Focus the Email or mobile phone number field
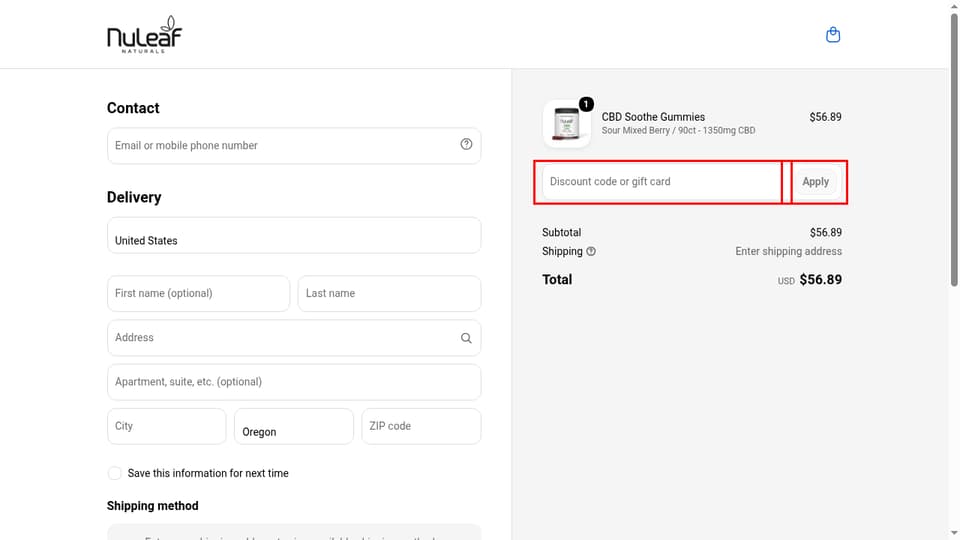 [294, 146]
